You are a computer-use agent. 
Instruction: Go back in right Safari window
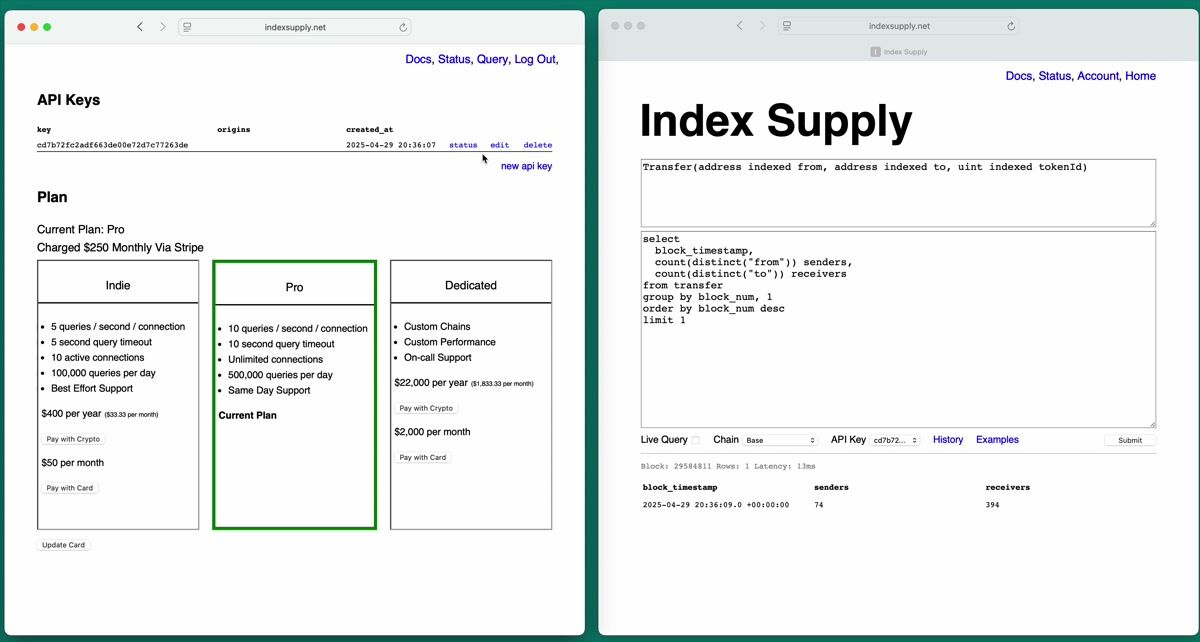click(x=740, y=26)
